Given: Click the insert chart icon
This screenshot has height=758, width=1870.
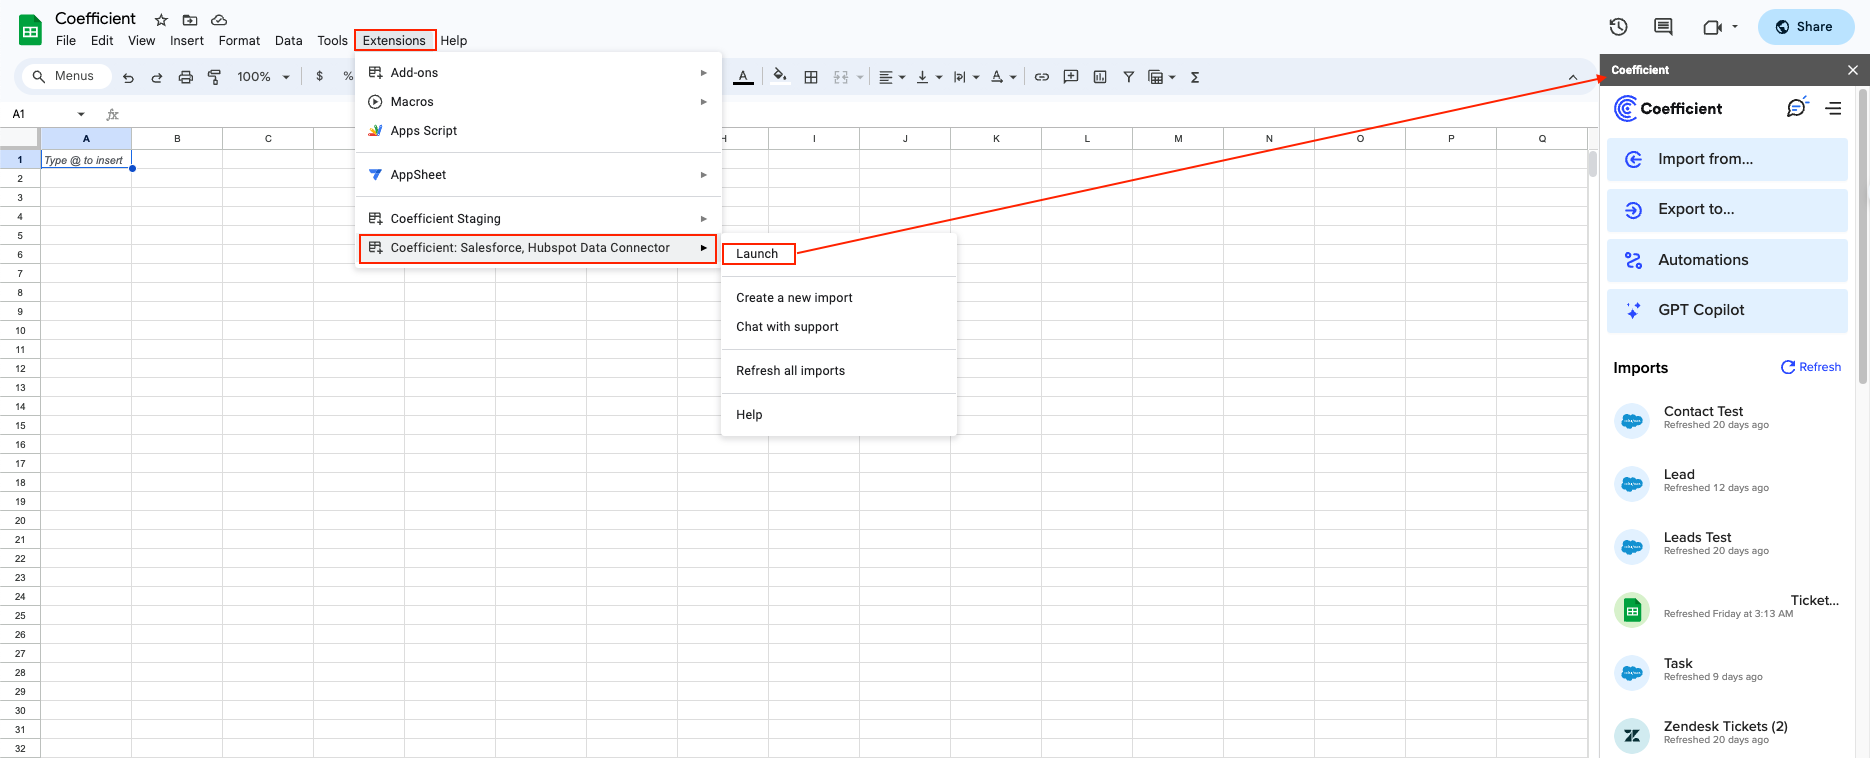Looking at the screenshot, I should (x=1100, y=77).
